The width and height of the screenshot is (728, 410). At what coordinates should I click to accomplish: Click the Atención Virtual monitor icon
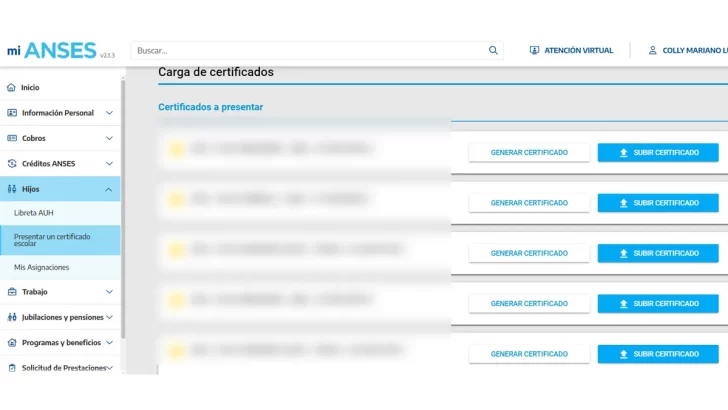[534, 50]
